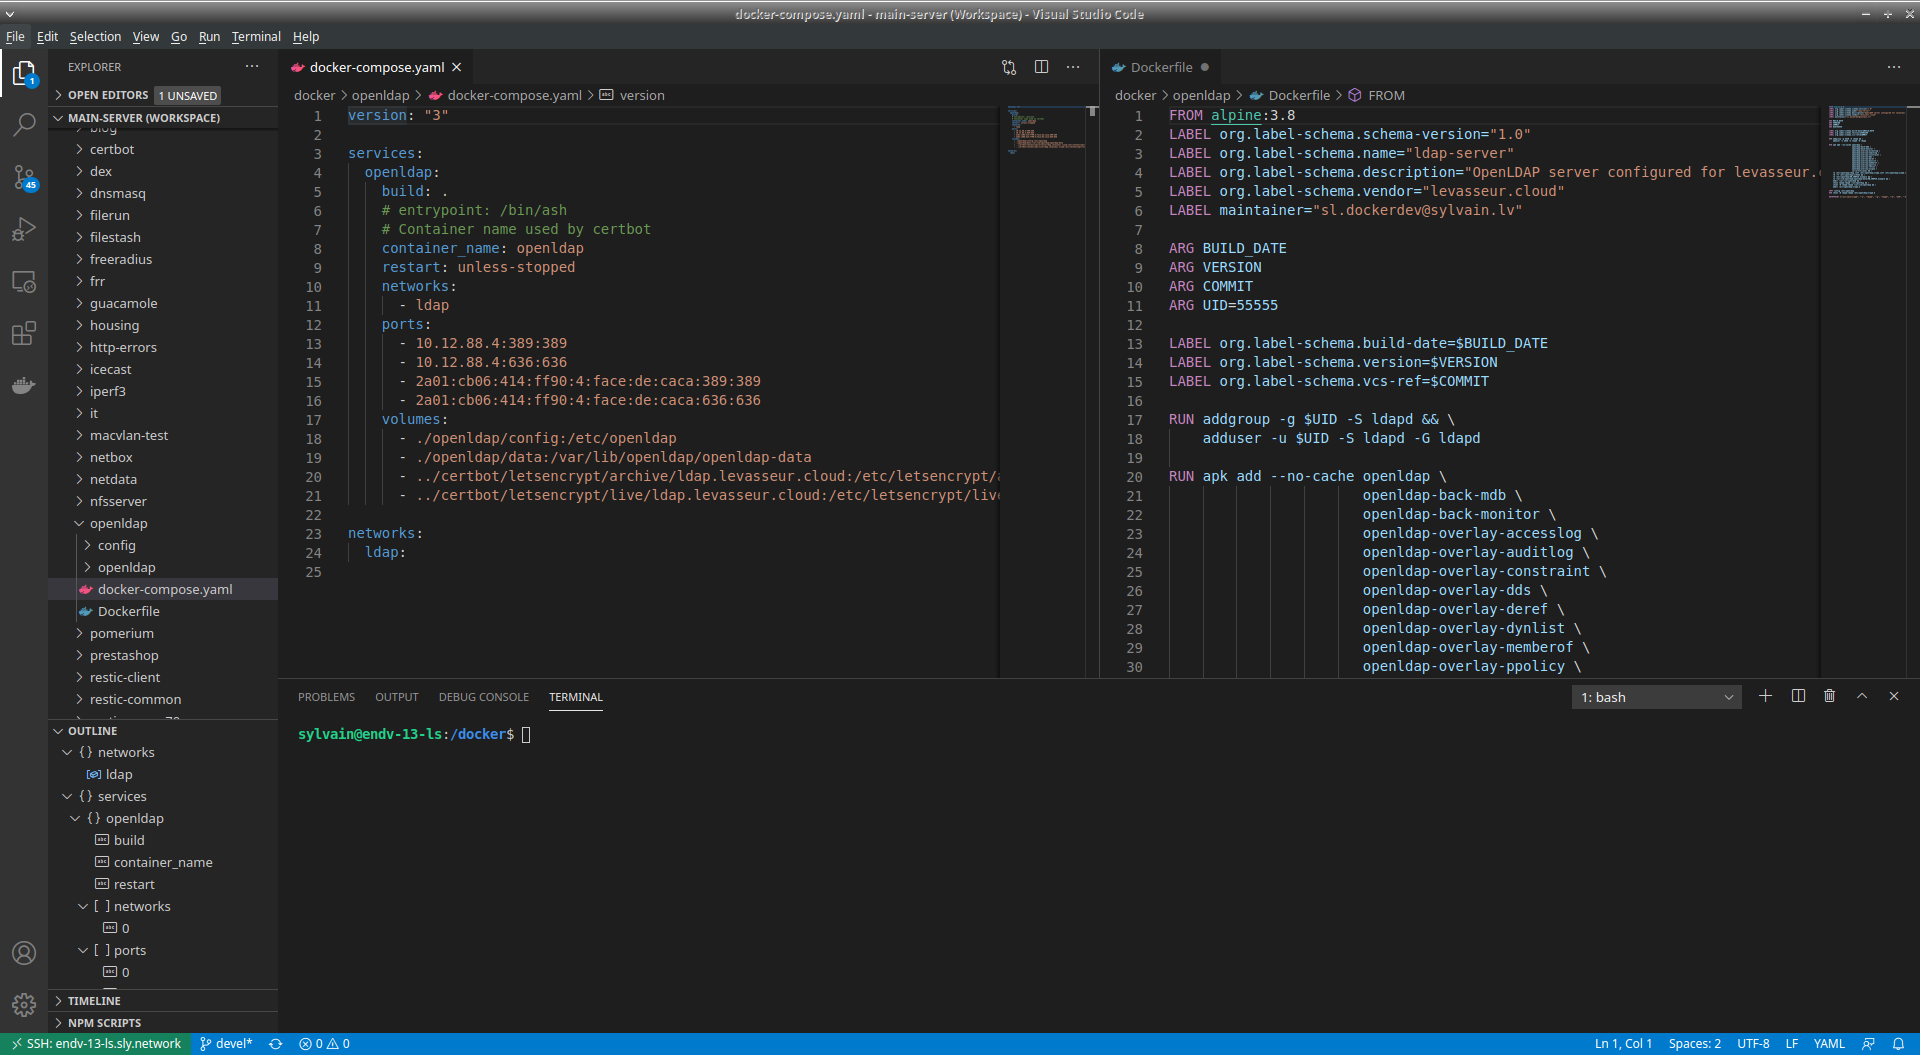Switch to the Problems panel tab
Image resolution: width=1920 pixels, height=1055 pixels.
(x=326, y=697)
